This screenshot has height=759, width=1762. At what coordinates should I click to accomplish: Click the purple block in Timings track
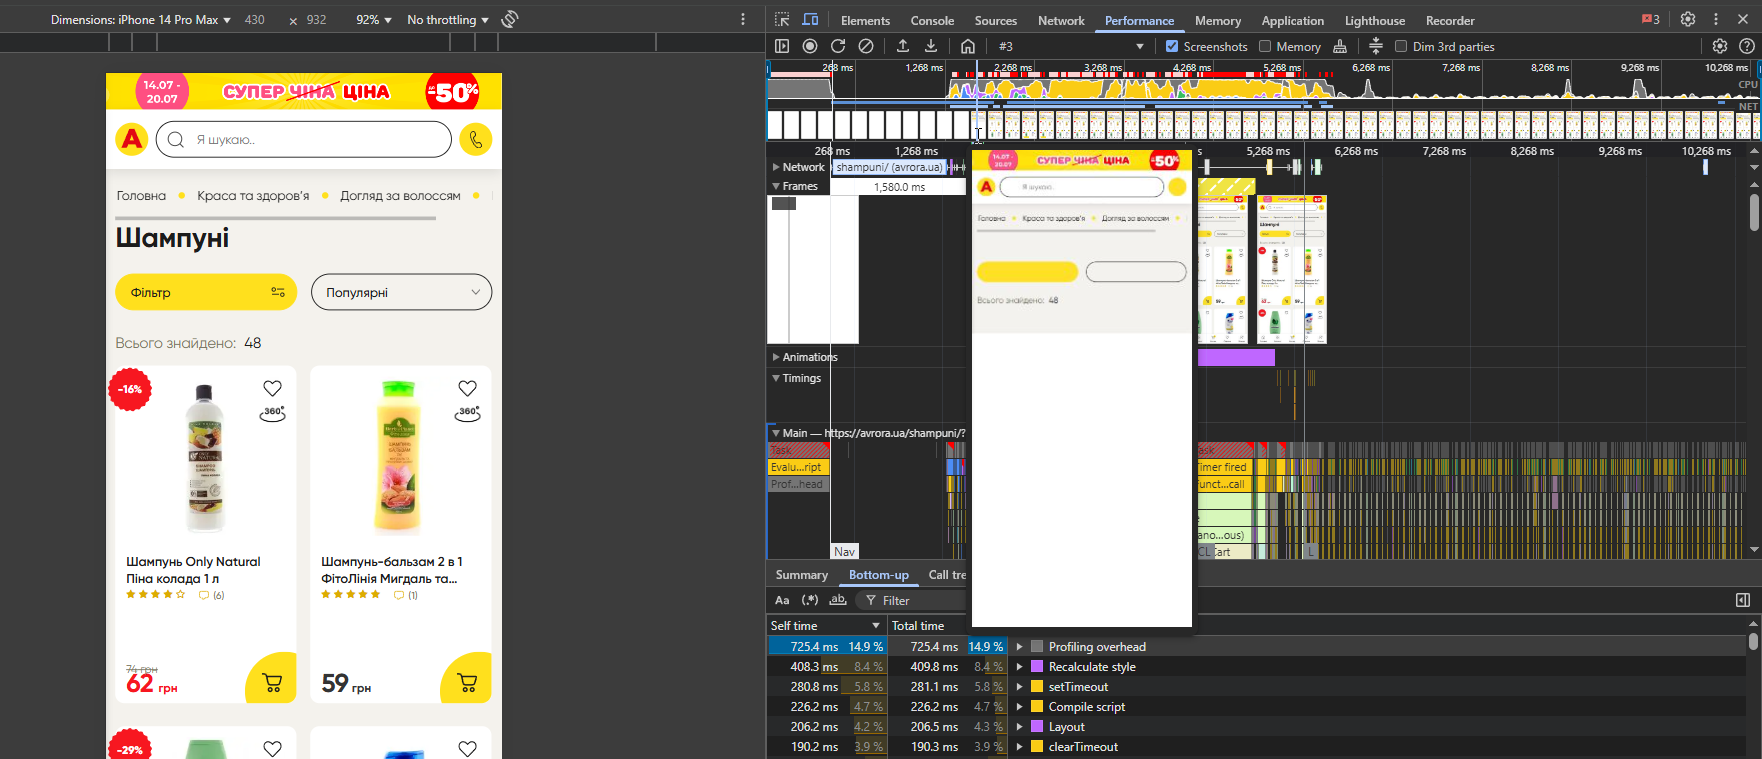(x=1236, y=357)
